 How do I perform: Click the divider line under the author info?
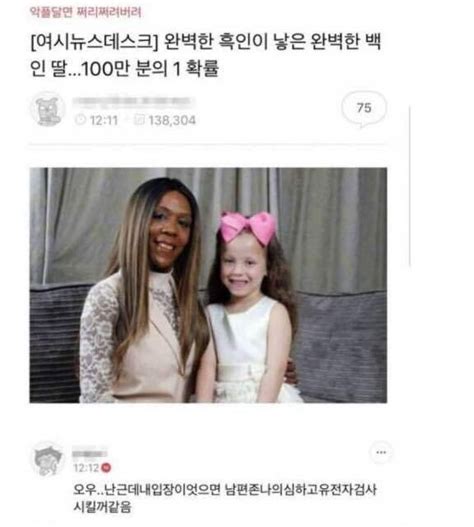coord(208,145)
